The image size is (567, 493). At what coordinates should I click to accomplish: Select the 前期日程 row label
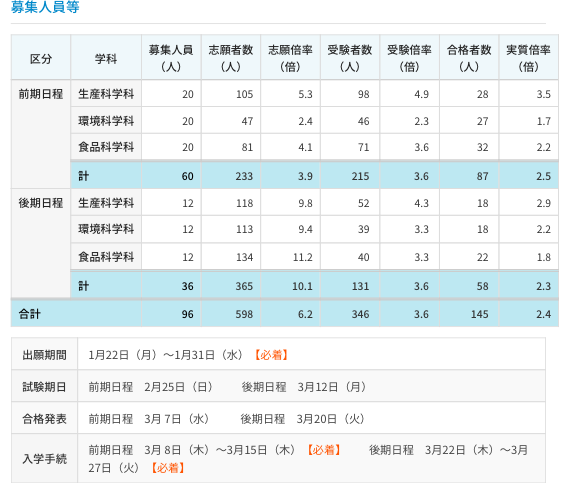point(41,94)
